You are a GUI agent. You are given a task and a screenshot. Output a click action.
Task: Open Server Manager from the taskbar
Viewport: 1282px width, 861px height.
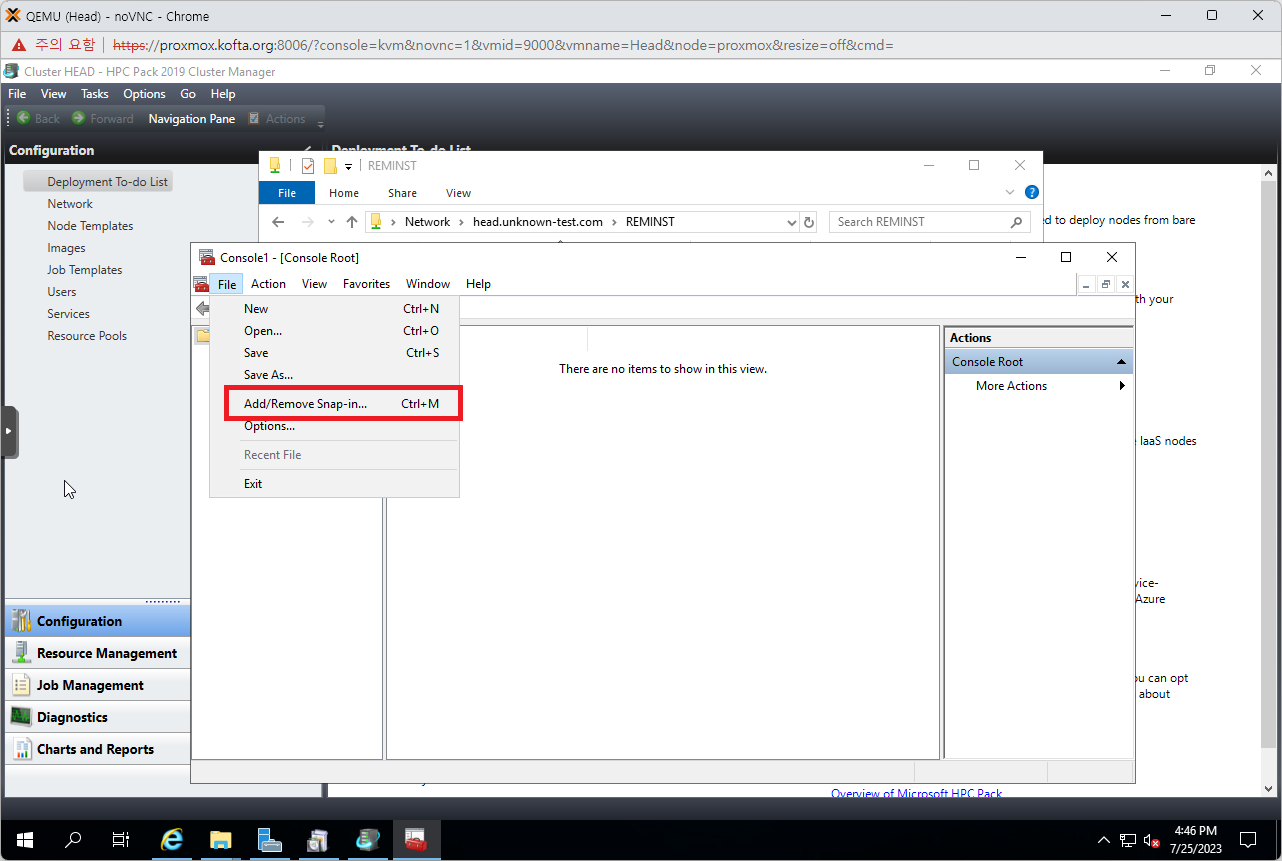[269, 840]
